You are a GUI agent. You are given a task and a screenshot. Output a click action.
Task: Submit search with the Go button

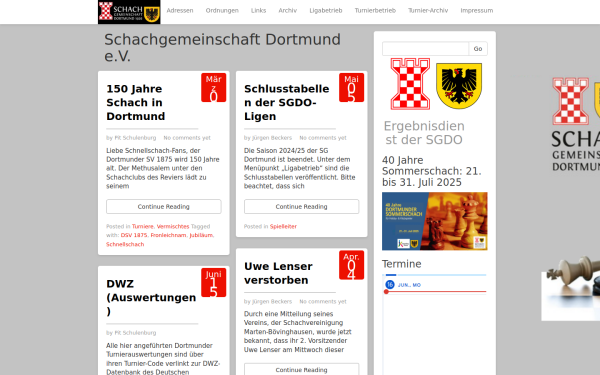click(478, 49)
